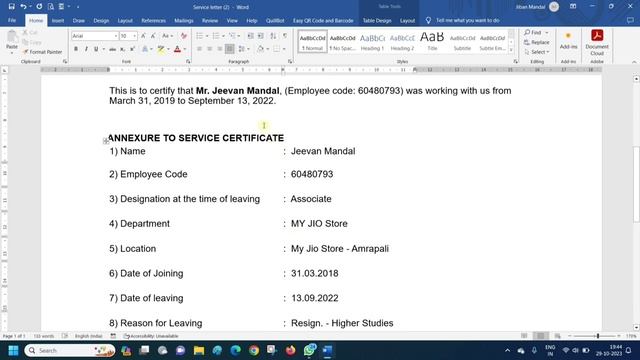This screenshot has height=360, width=640.
Task: Adjust the zoom slider in status bar
Action: pyautogui.click(x=598, y=336)
